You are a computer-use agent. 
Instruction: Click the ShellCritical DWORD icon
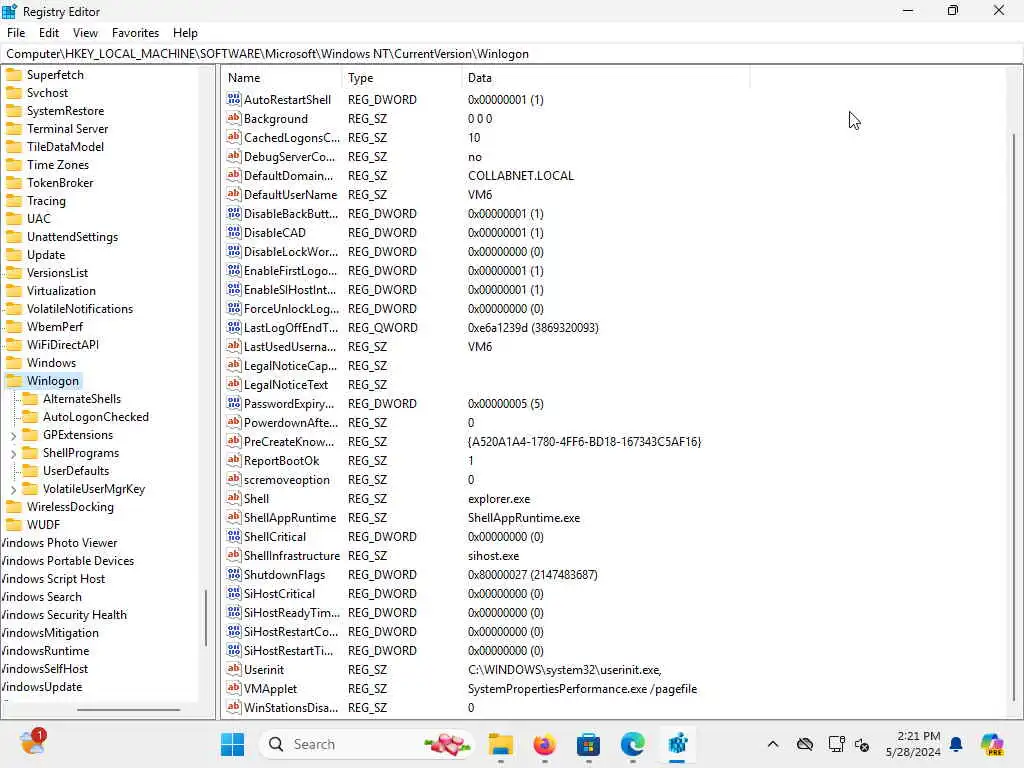[234, 536]
